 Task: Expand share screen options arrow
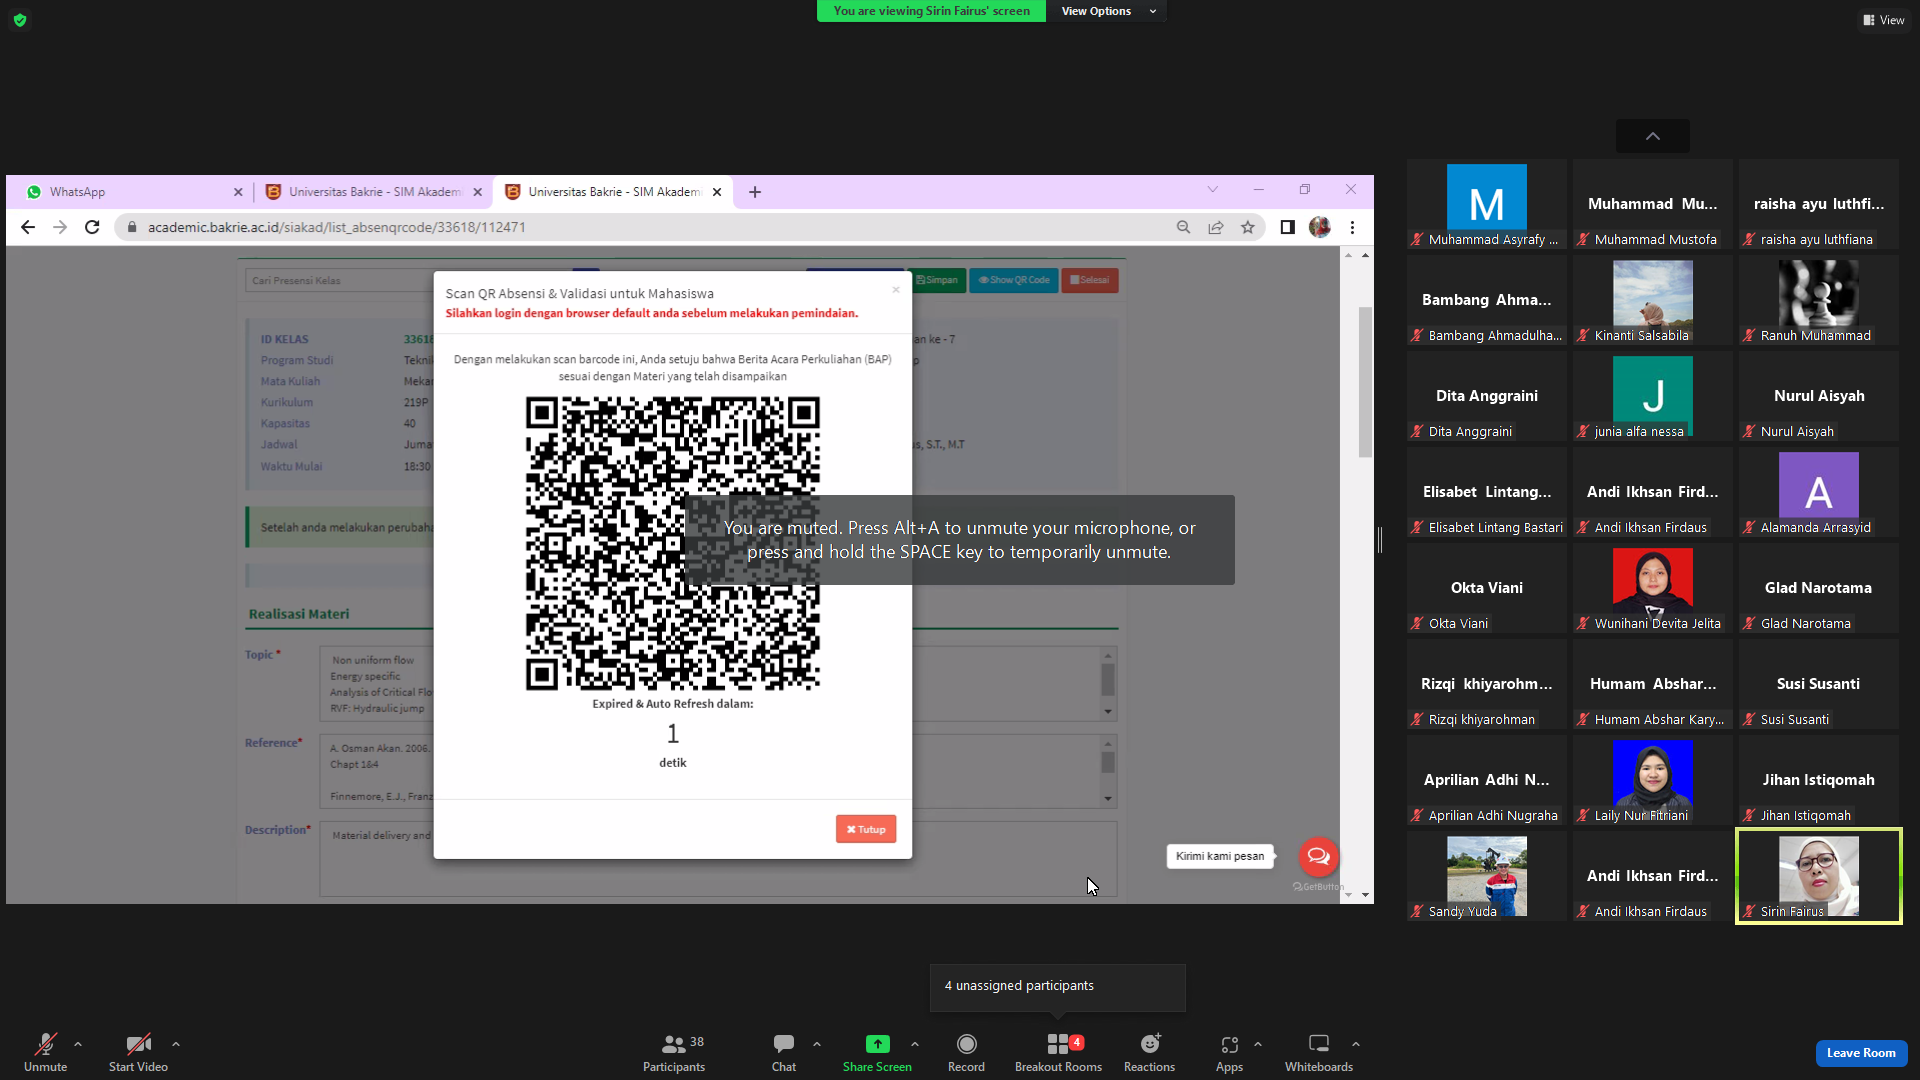(x=915, y=1044)
